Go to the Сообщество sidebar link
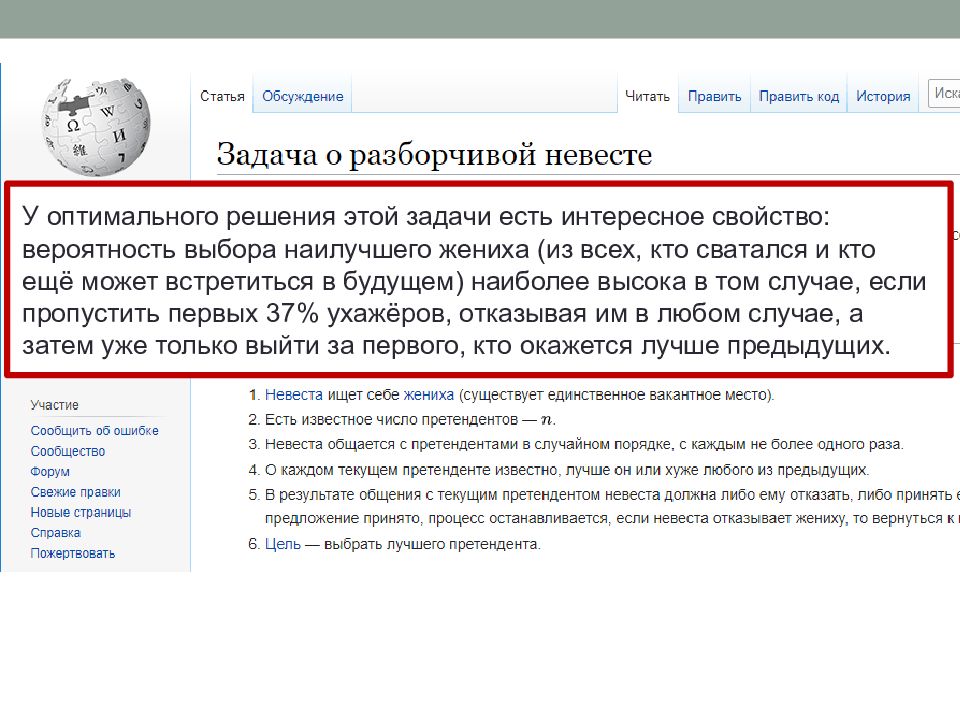The height and width of the screenshot is (720, 960). [67, 451]
